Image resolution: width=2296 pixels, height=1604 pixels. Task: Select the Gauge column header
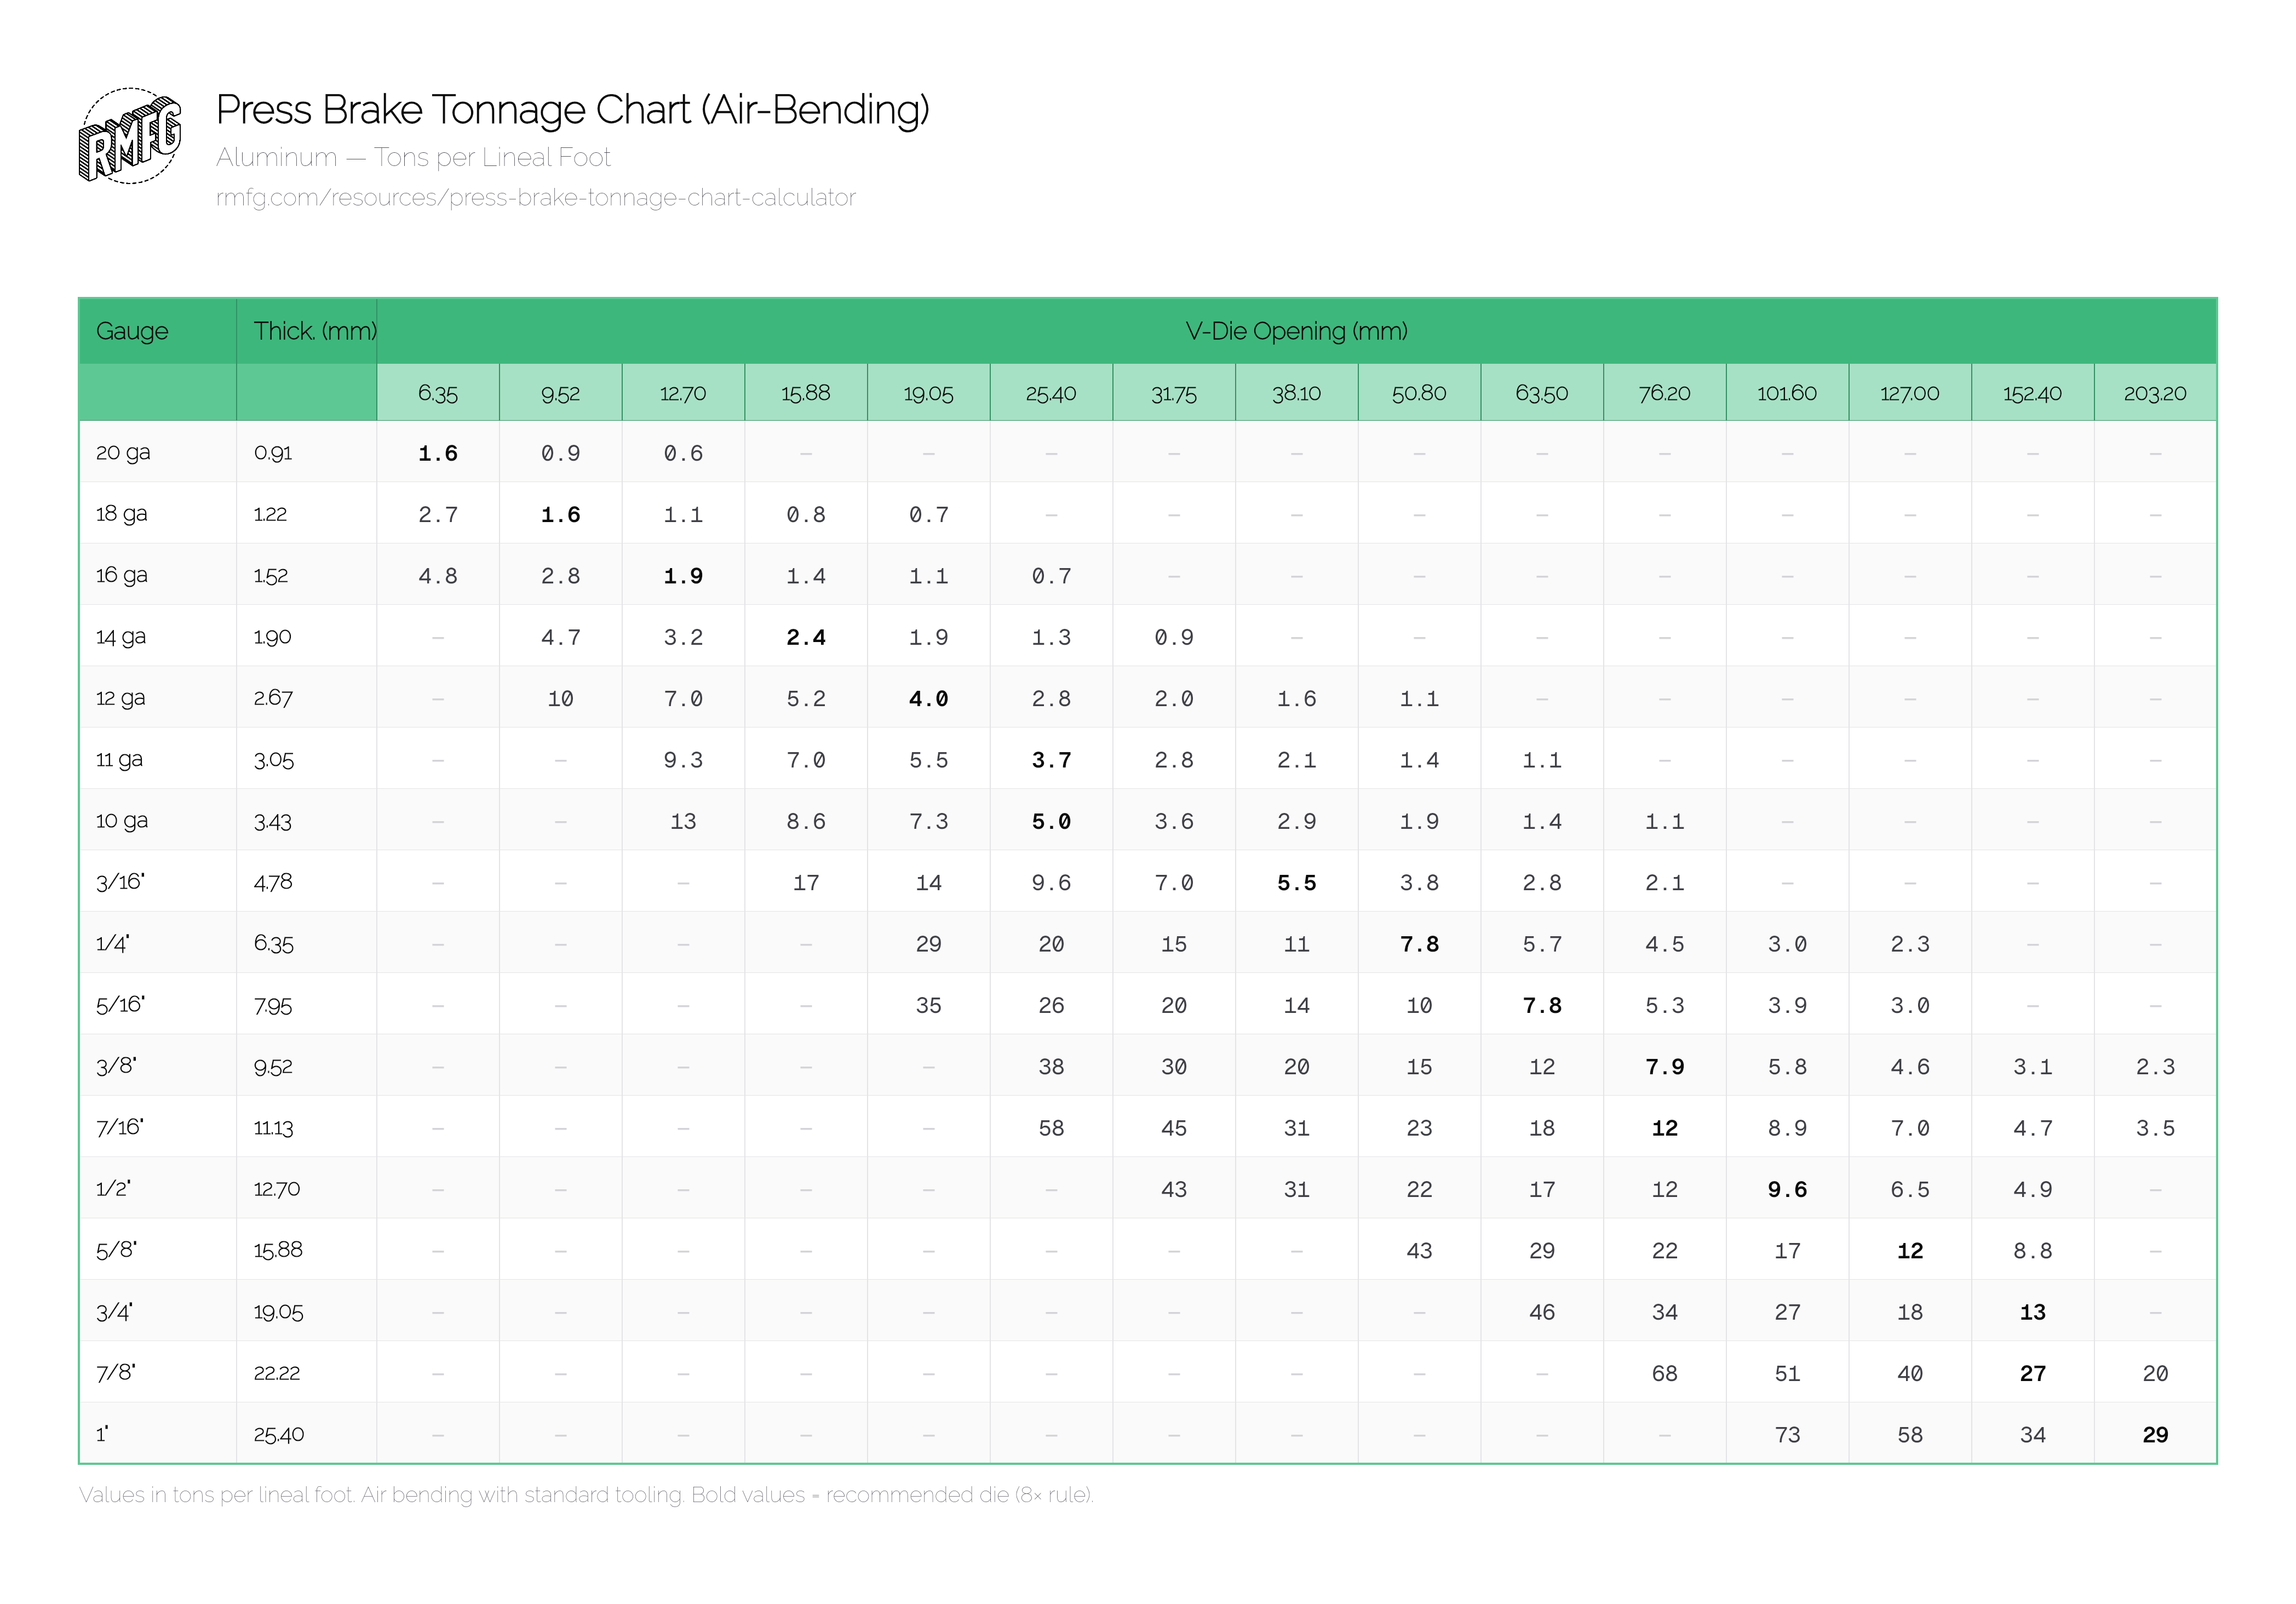click(x=133, y=331)
